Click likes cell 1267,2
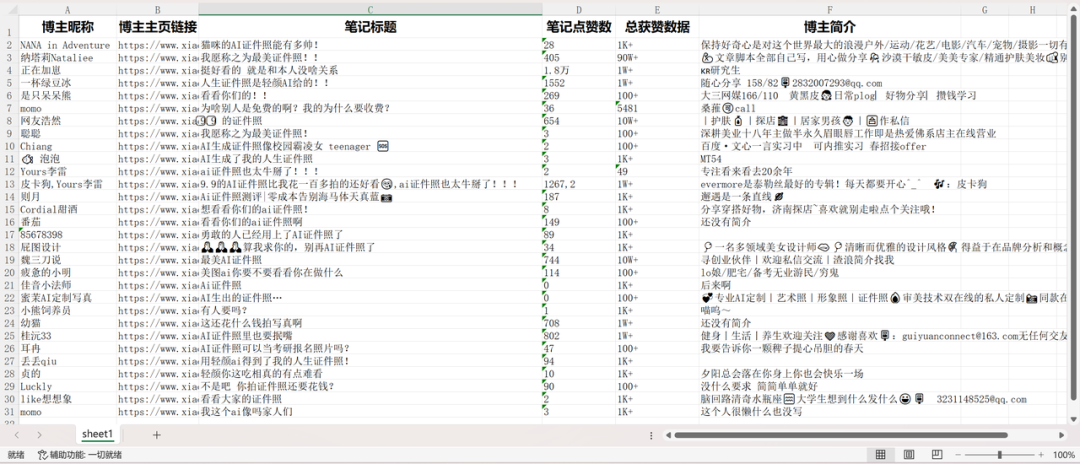Image resolution: width=1080 pixels, height=464 pixels. pos(579,184)
